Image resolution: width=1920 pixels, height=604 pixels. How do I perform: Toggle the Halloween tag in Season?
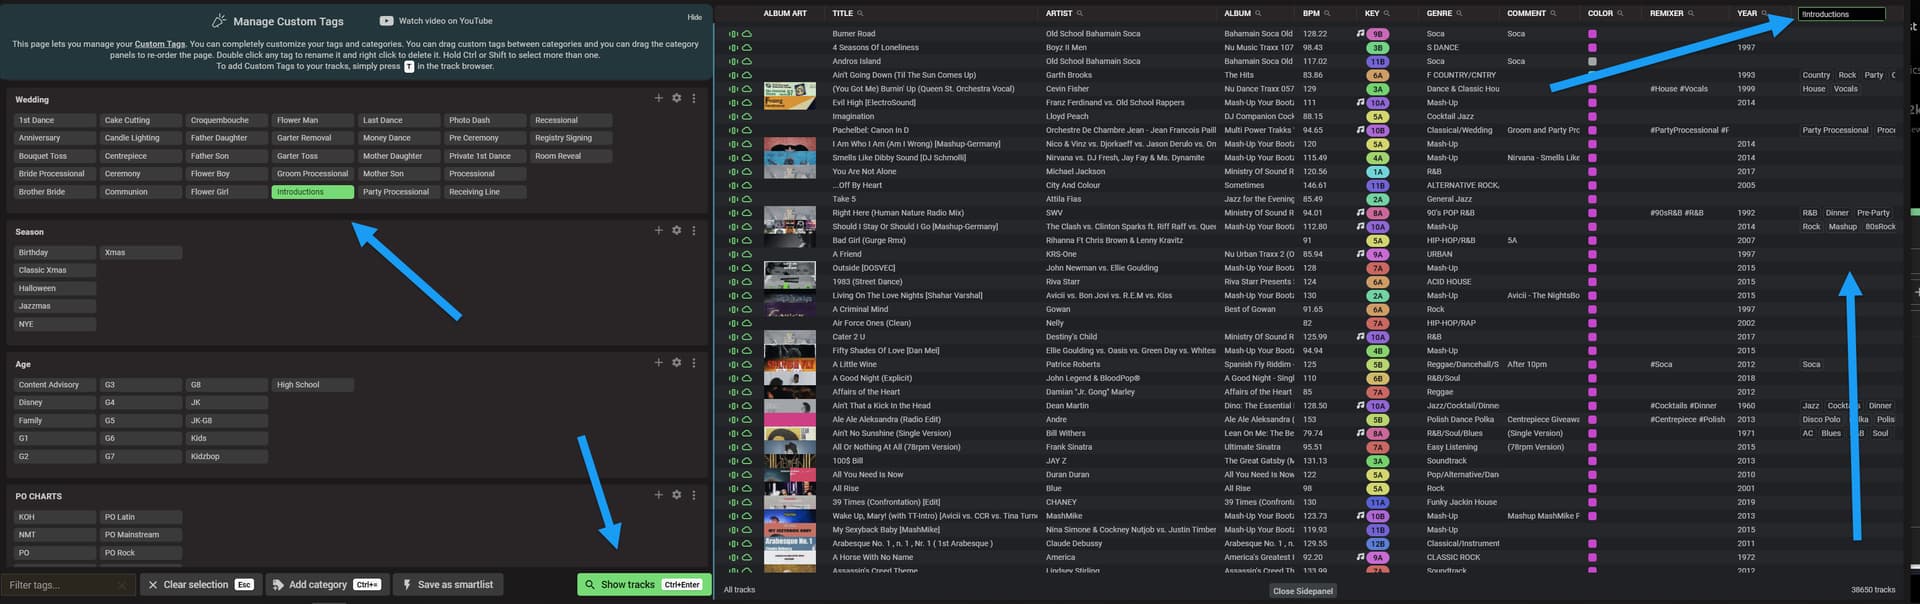click(x=54, y=288)
